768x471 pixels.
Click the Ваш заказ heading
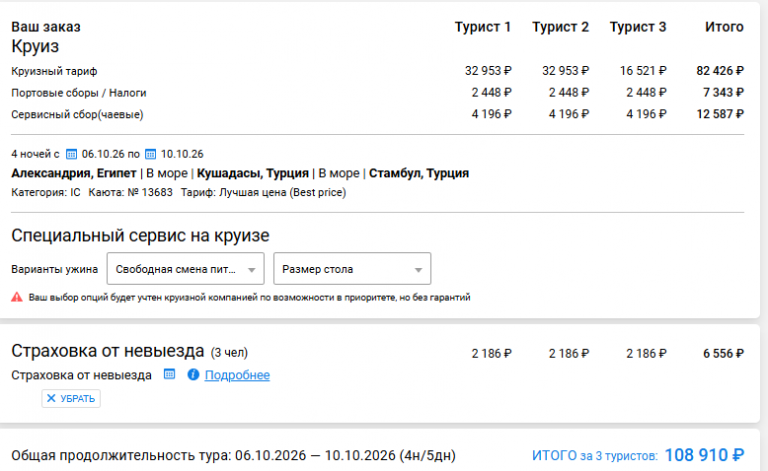coord(46,27)
